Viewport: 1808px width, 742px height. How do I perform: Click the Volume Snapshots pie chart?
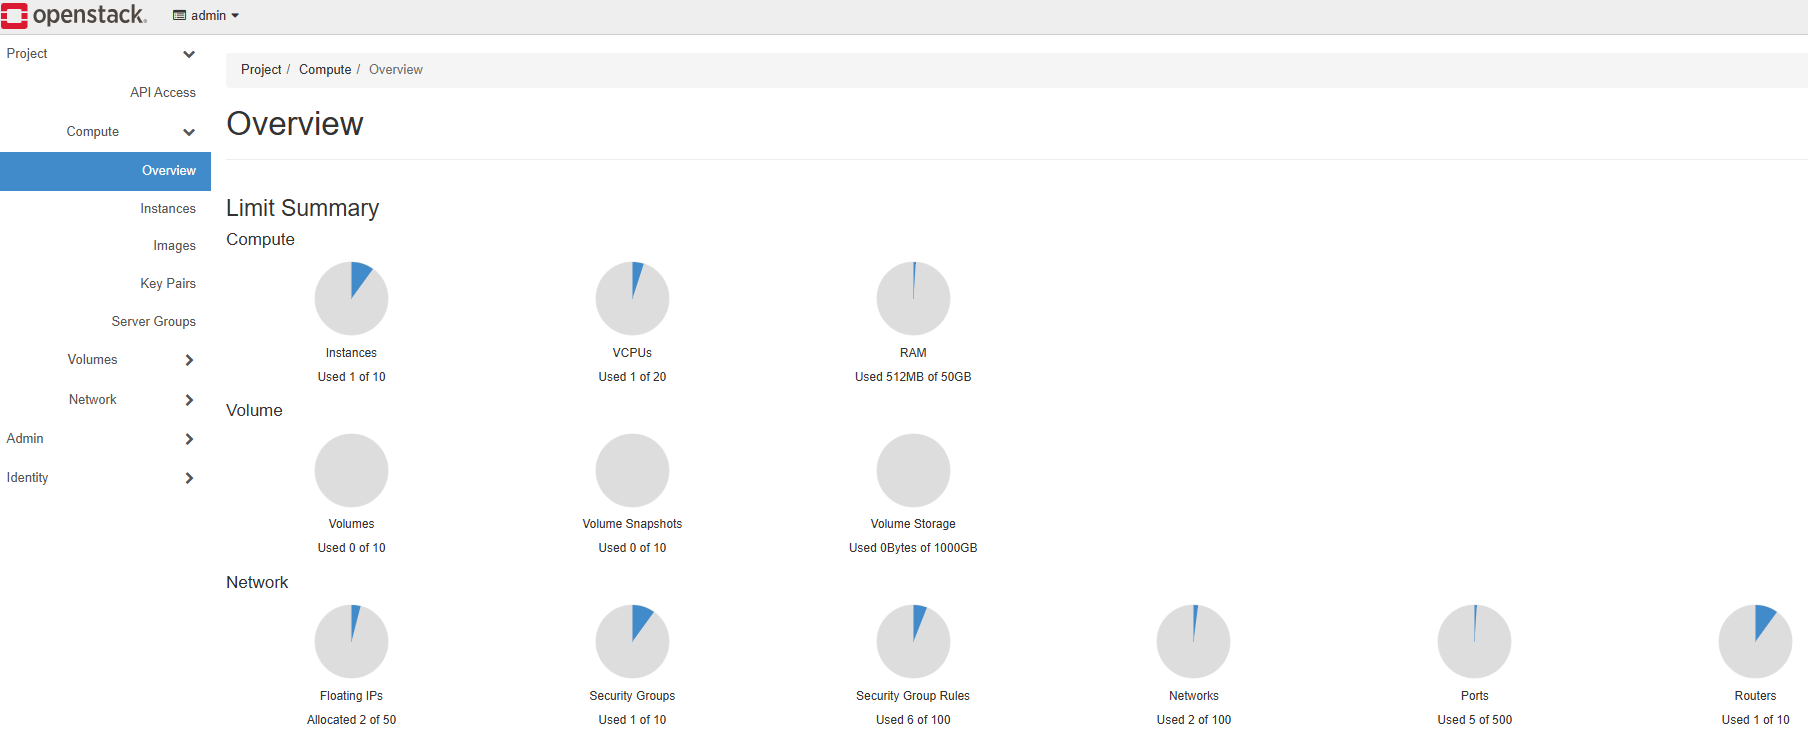tap(632, 470)
